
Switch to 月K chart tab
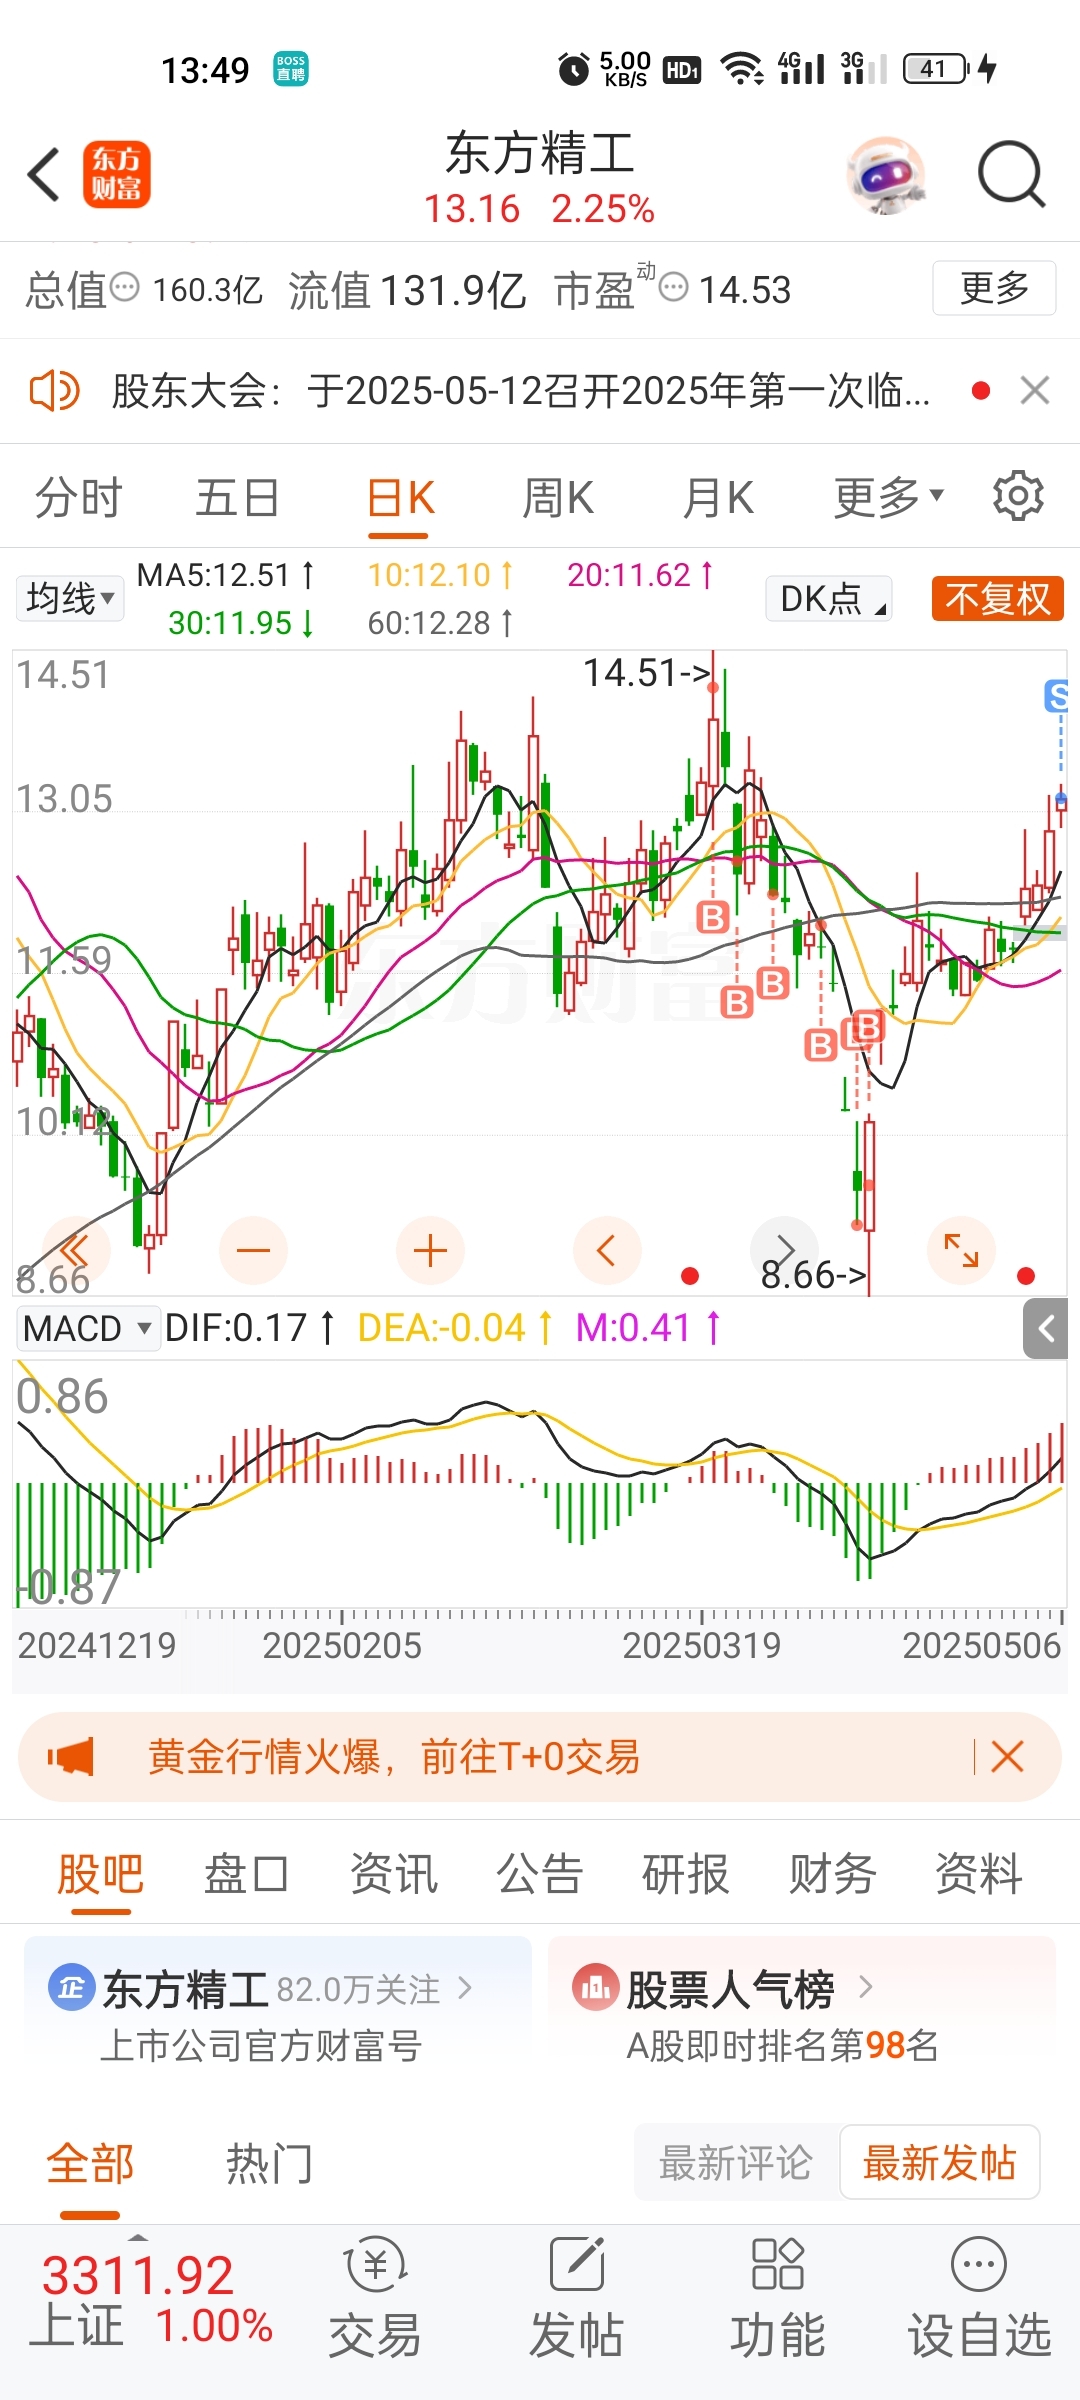(717, 497)
